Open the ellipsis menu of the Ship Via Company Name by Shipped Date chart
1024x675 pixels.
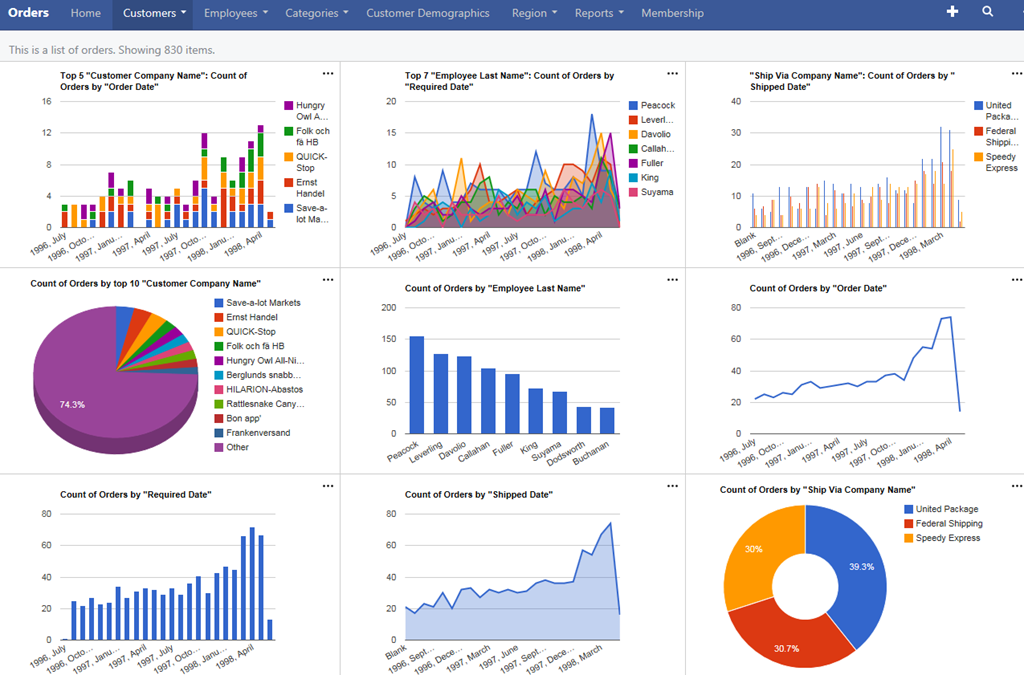[x=1017, y=73]
